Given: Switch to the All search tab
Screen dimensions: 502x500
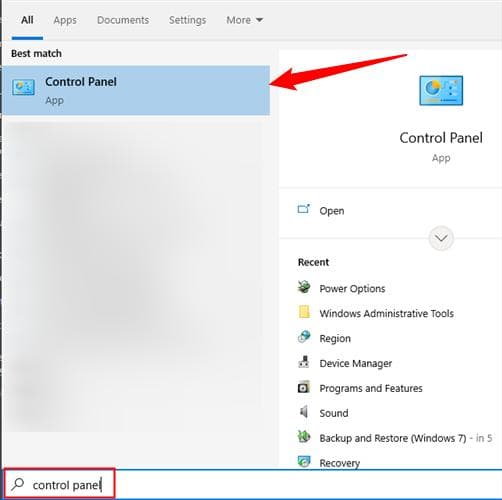Looking at the screenshot, I should pyautogui.click(x=27, y=20).
